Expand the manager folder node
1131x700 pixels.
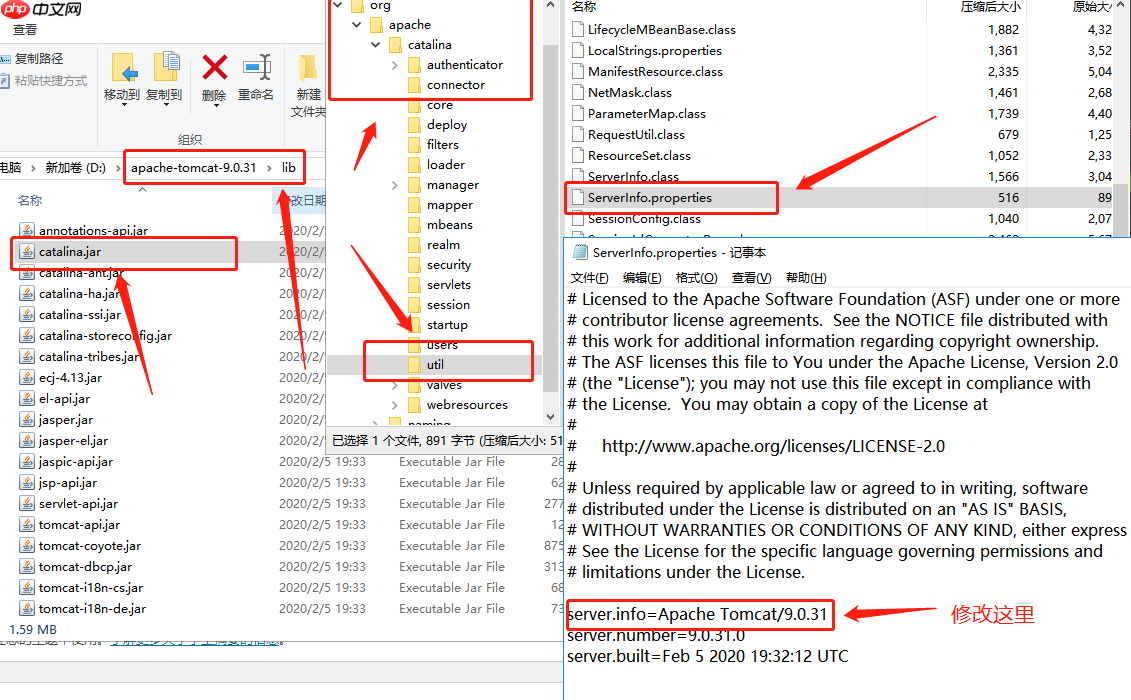tap(395, 185)
